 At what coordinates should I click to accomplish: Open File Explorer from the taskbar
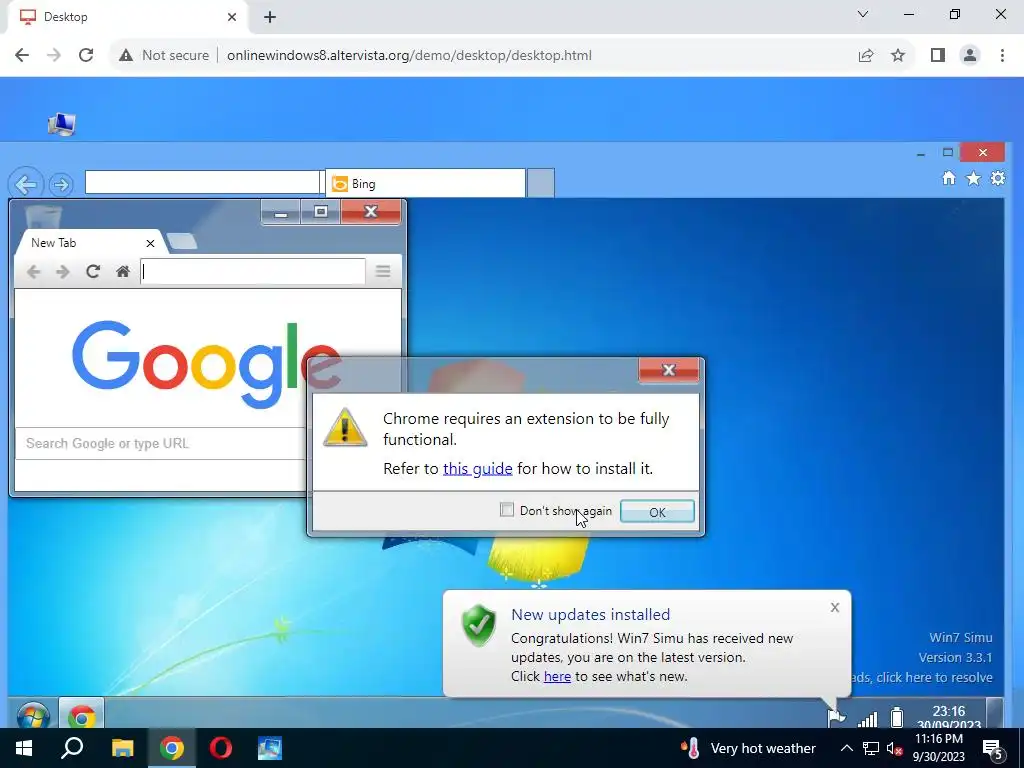(x=122, y=748)
